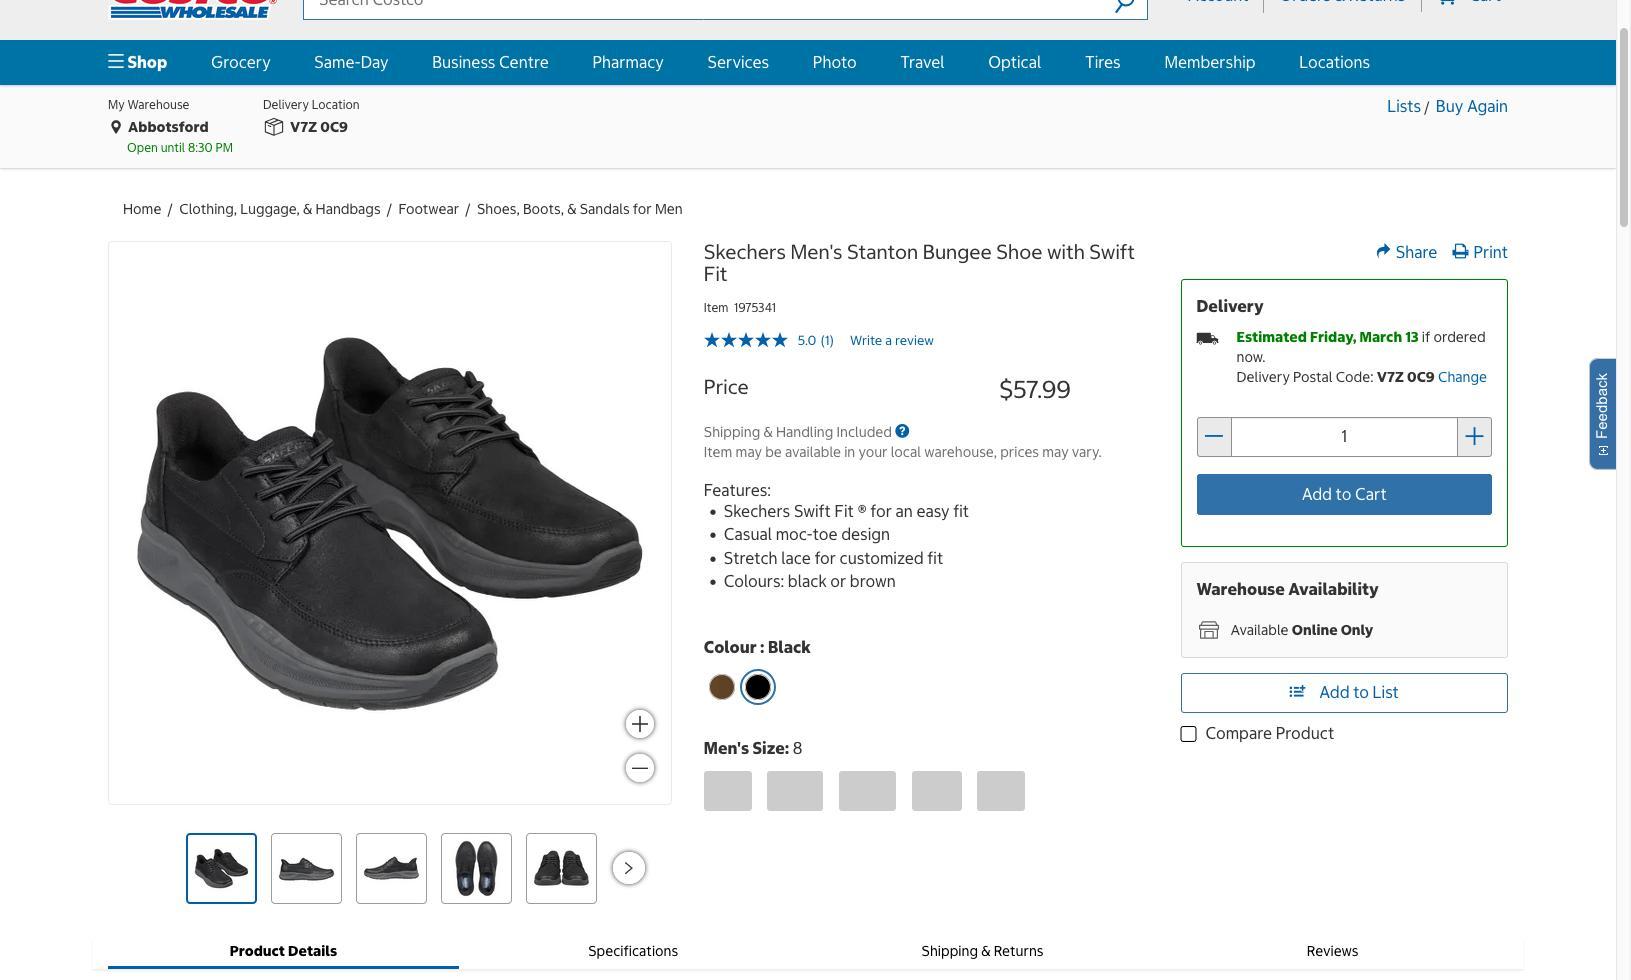Zoom in on the product image
The image size is (1631, 980).
tap(640, 724)
